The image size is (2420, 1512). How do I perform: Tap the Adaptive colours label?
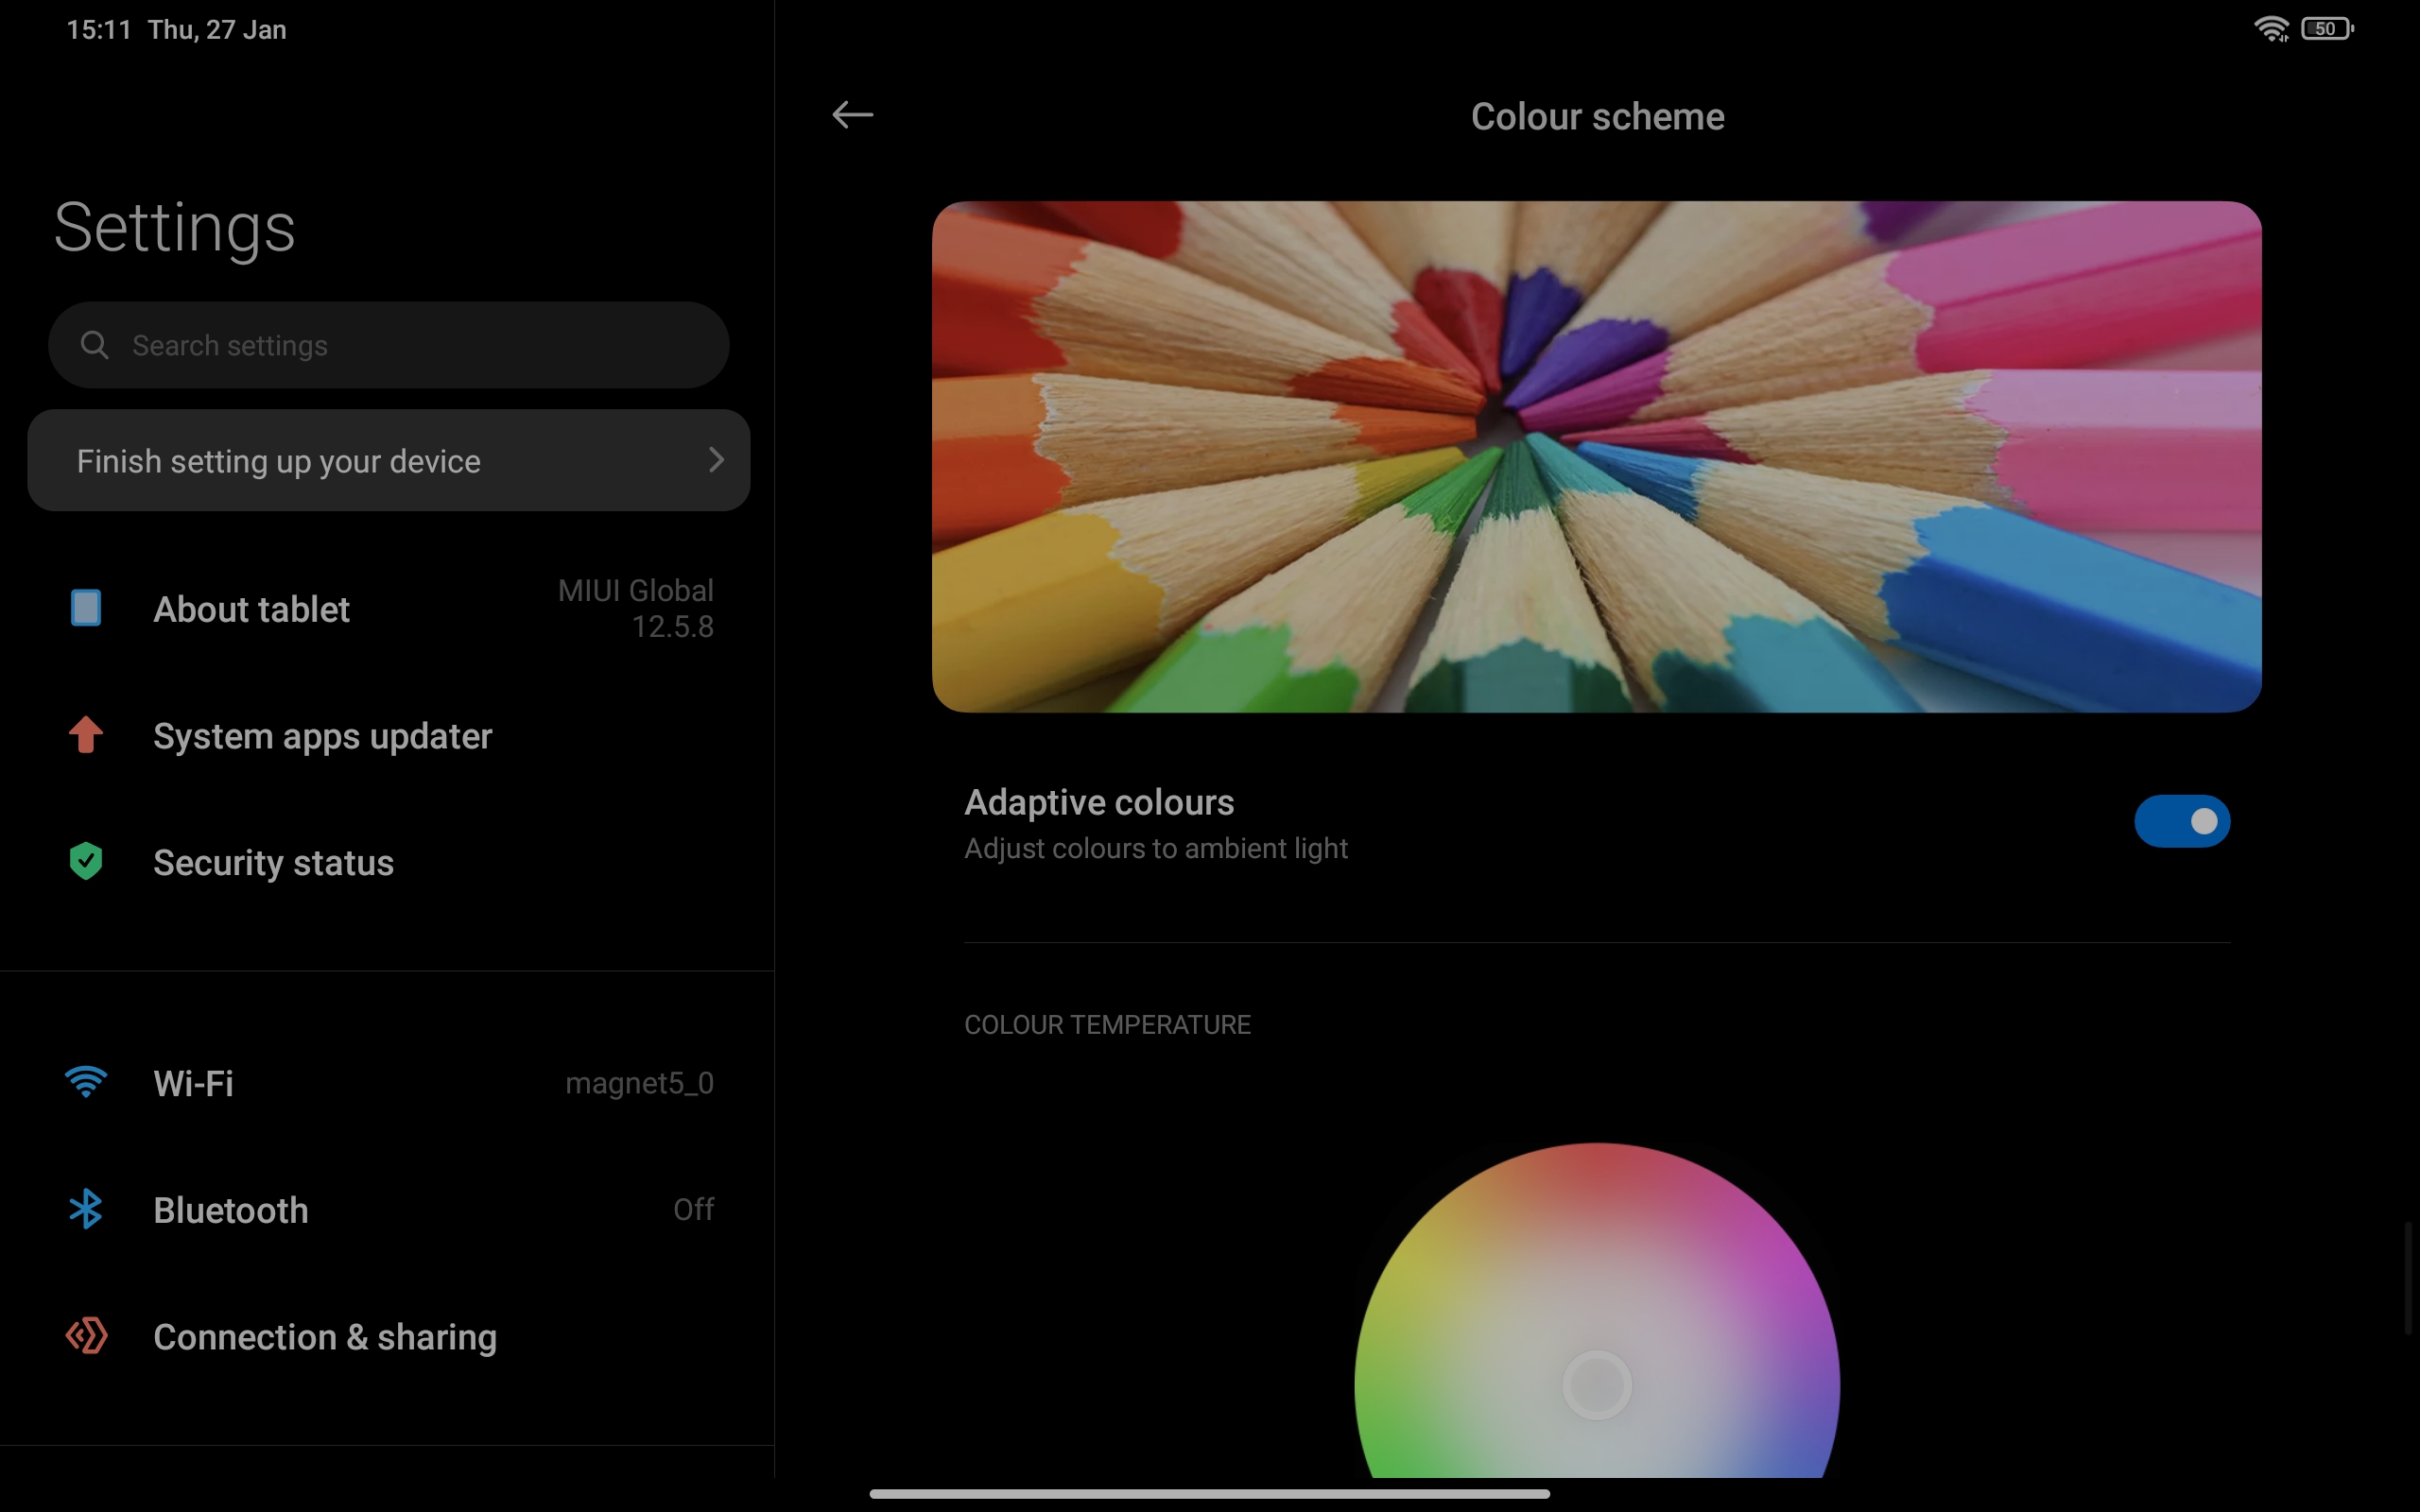[1099, 802]
